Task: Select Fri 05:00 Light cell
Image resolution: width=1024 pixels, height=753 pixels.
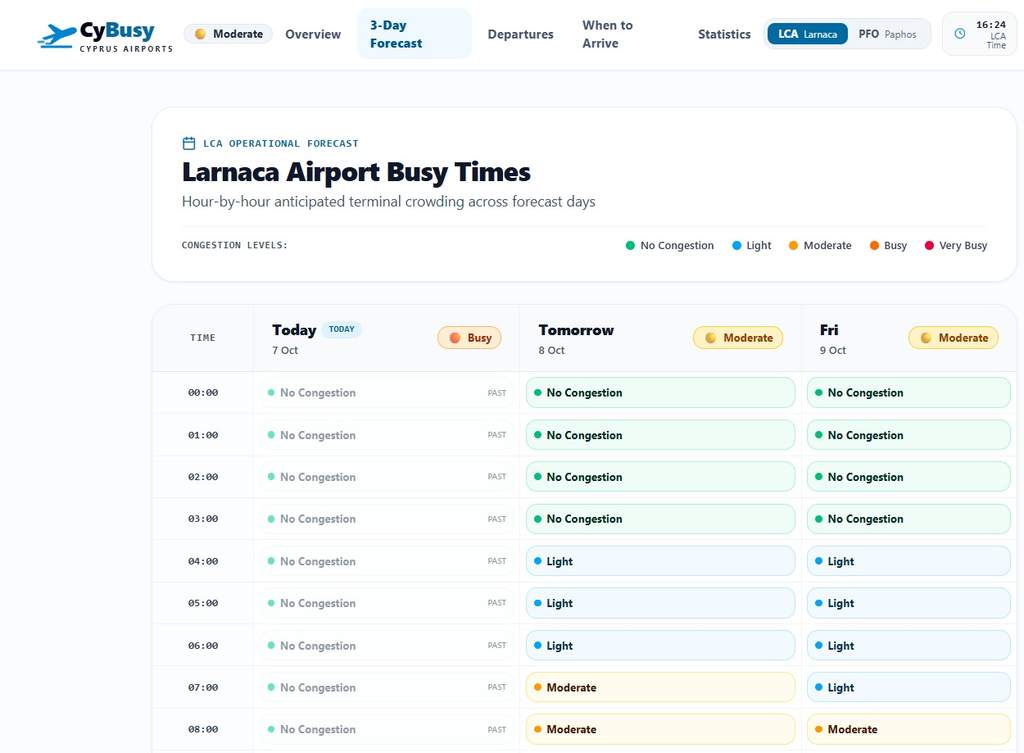Action: 908,603
